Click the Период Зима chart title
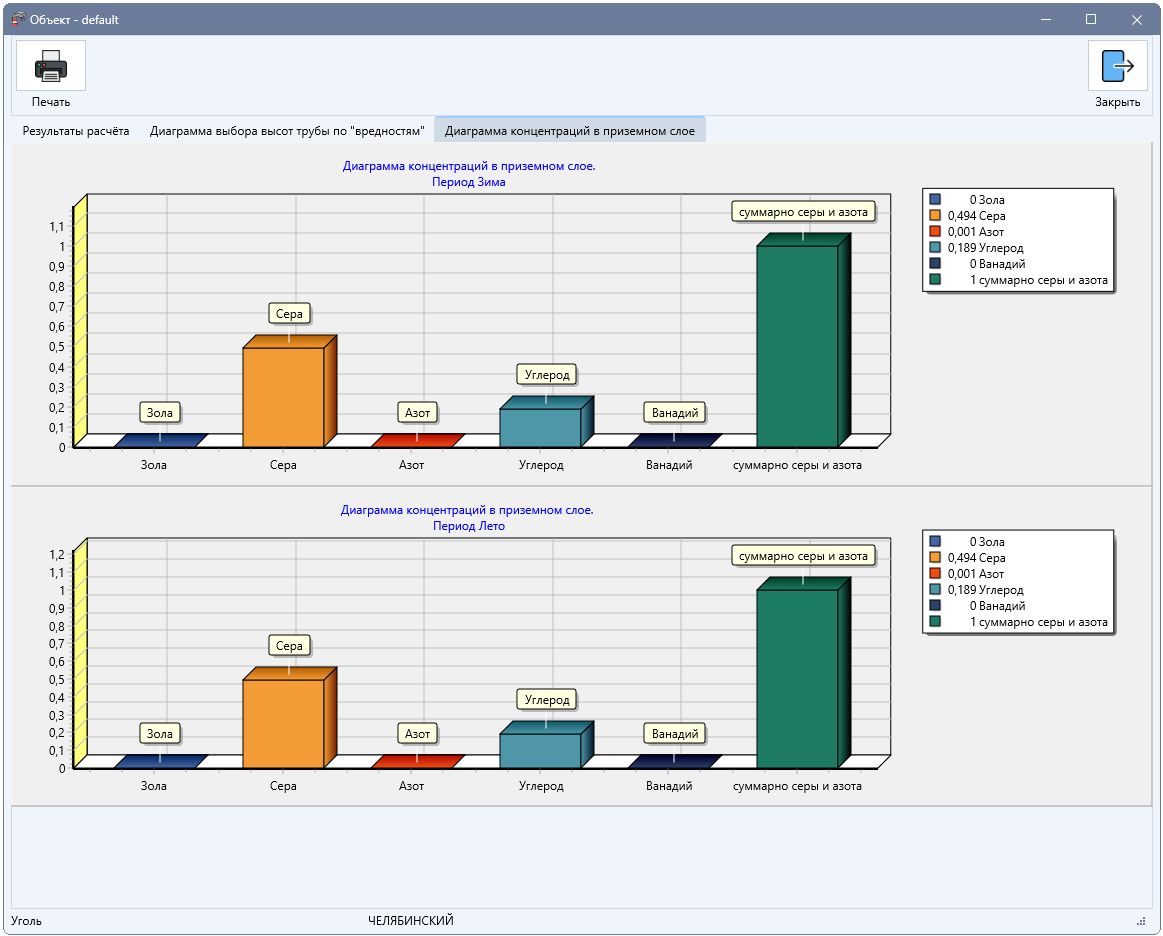Screen dimensions: 1163x936 [x=469, y=182]
